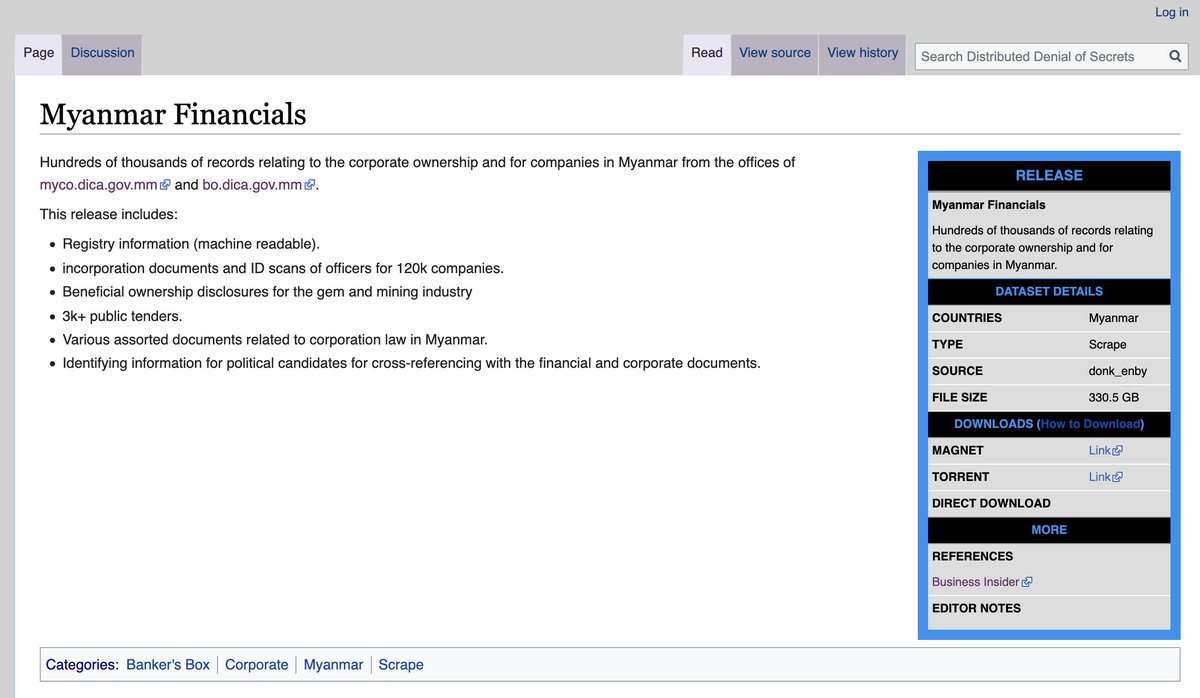Click the TORRENT label in the infobox
Viewport: 1200px width, 698px height.
[x=960, y=477]
